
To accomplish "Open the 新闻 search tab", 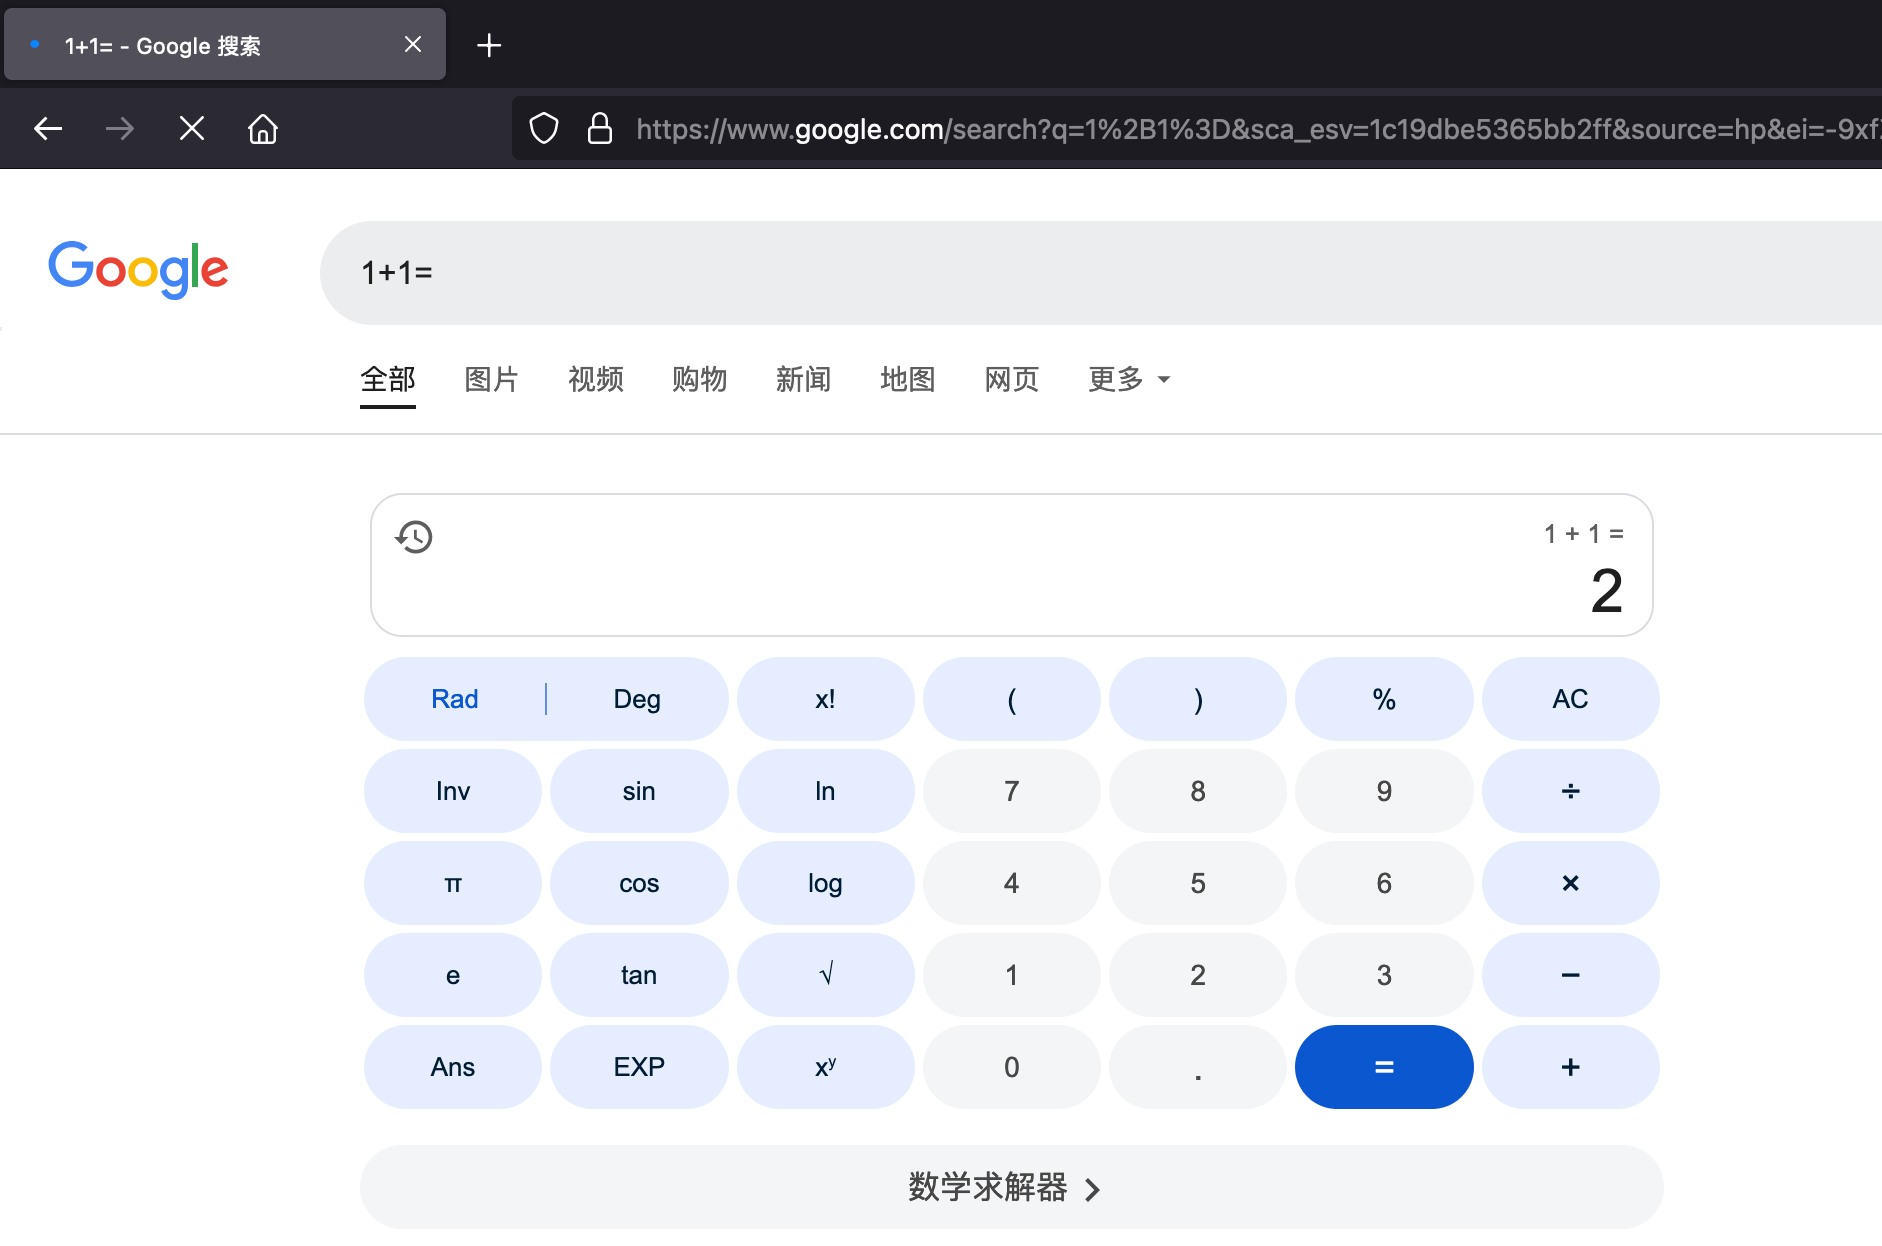I will pyautogui.click(x=803, y=380).
